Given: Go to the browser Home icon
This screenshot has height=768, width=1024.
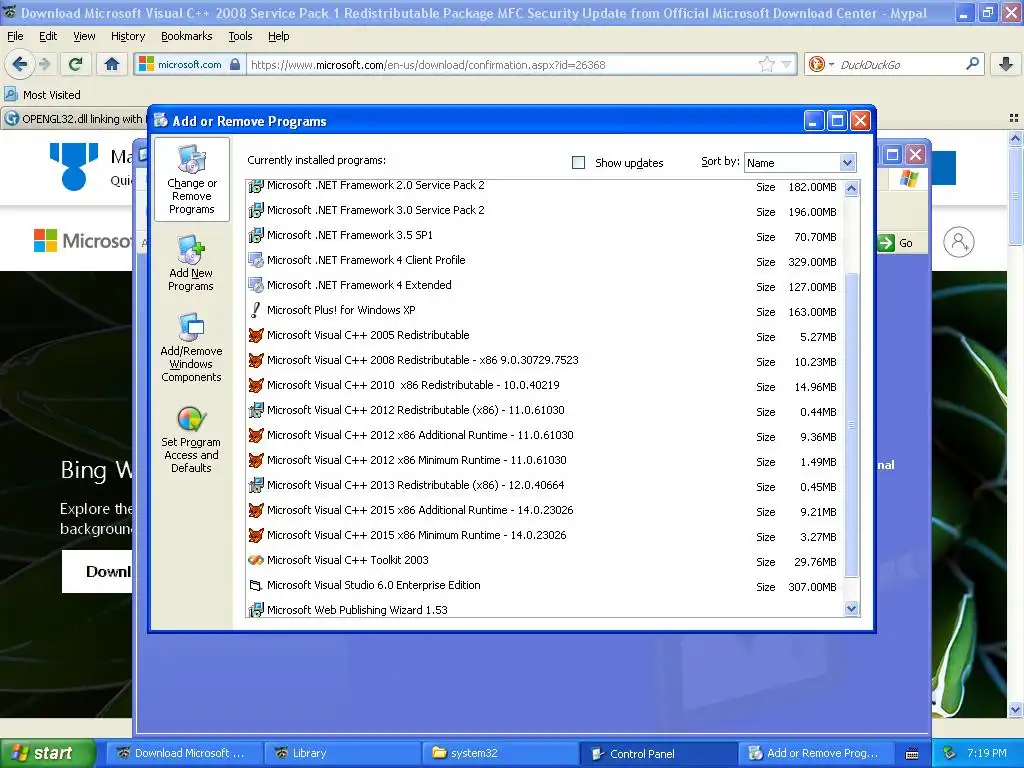Looking at the screenshot, I should tap(112, 64).
